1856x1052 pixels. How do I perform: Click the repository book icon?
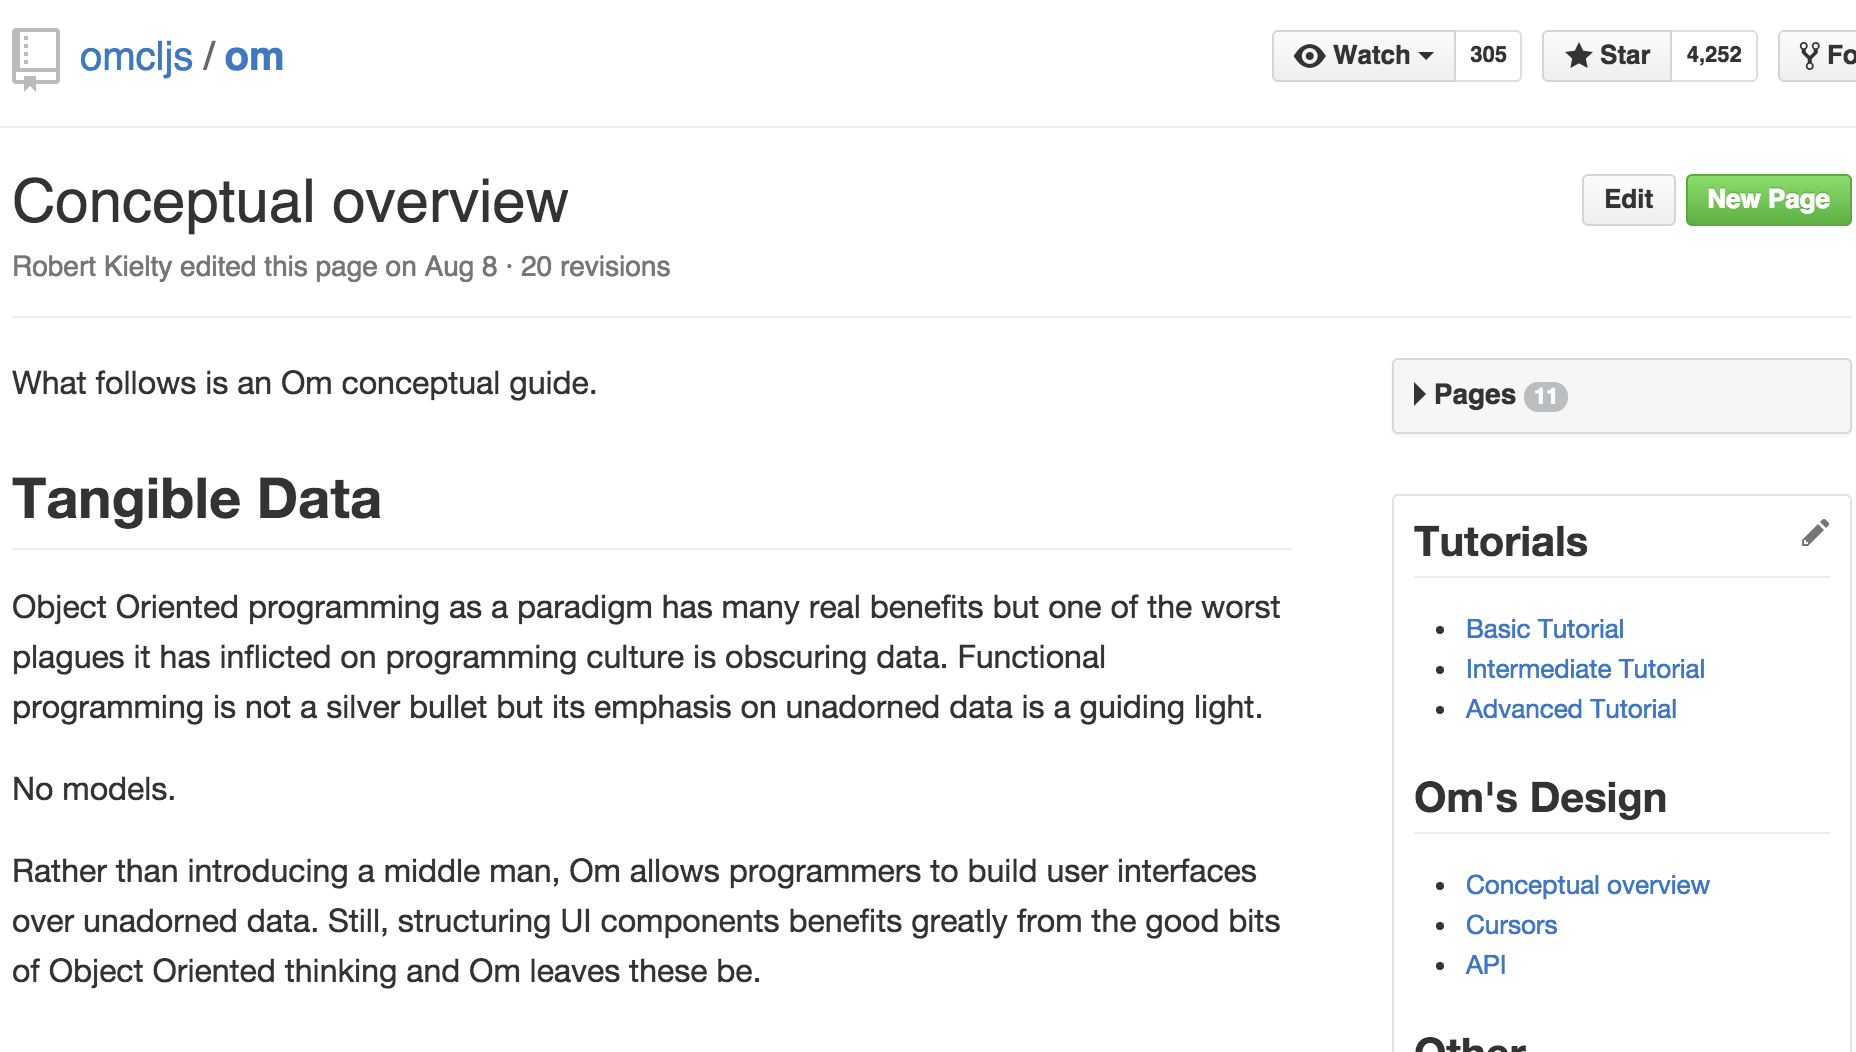click(x=34, y=55)
